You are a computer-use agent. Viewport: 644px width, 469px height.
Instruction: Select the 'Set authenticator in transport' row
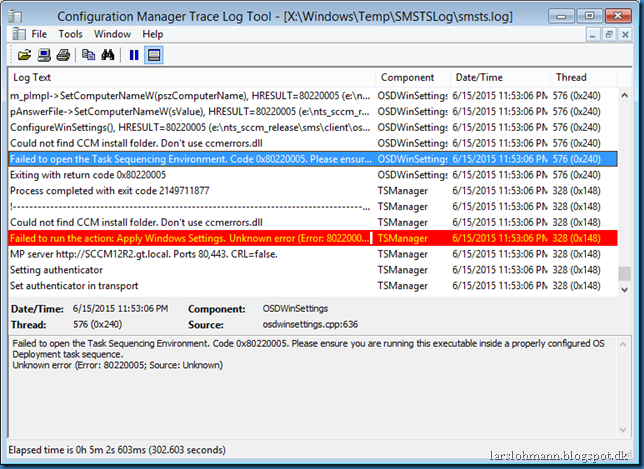click(x=313, y=285)
